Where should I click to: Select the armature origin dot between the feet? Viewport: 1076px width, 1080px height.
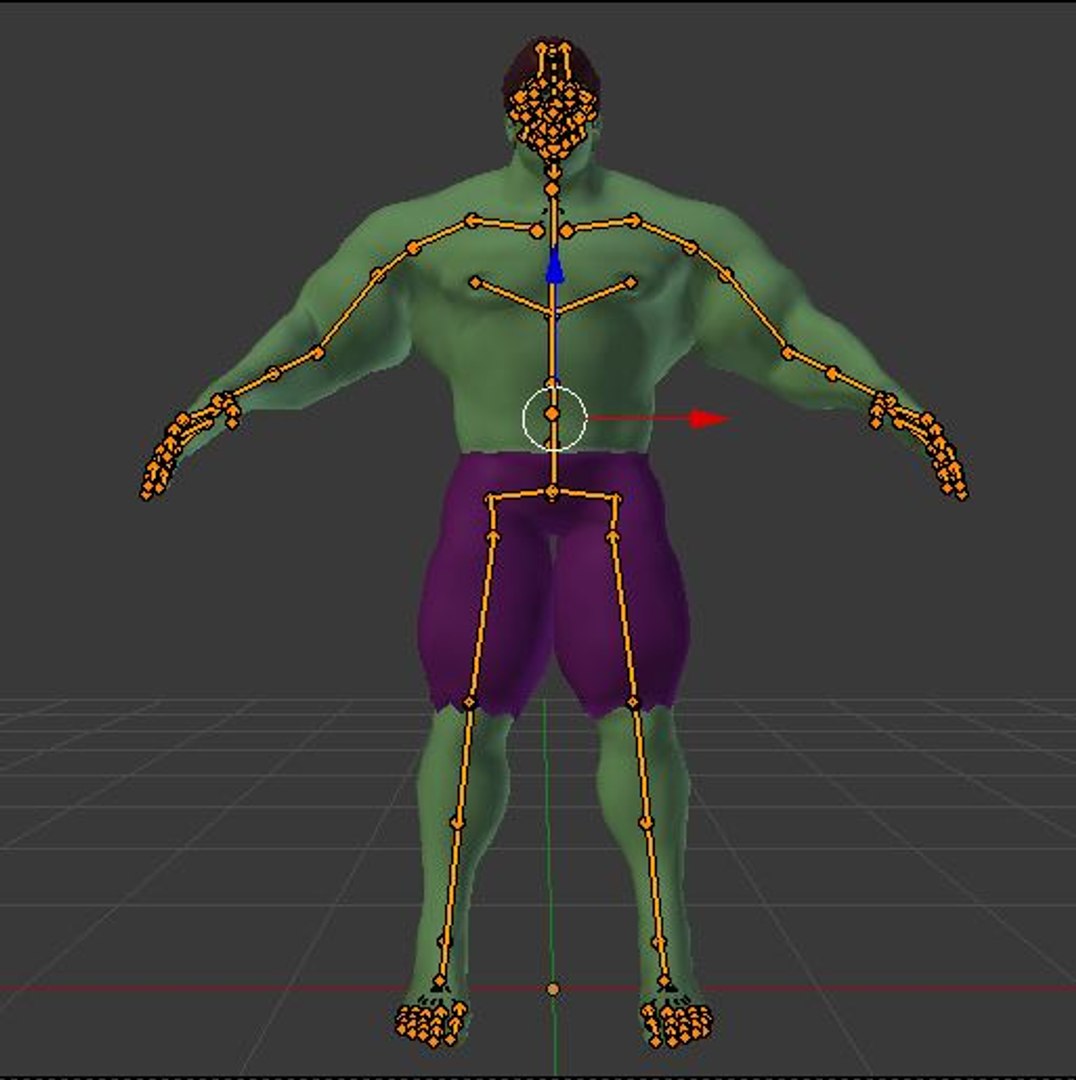click(x=553, y=990)
